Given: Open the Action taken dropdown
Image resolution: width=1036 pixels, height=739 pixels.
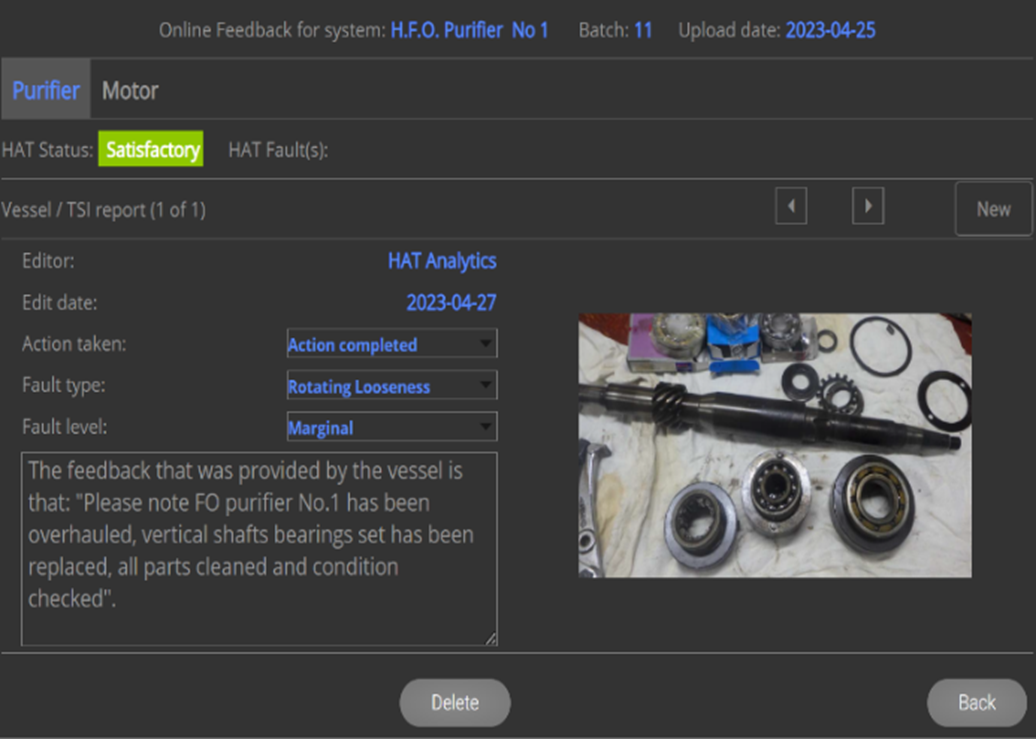Looking at the screenshot, I should pyautogui.click(x=391, y=344).
